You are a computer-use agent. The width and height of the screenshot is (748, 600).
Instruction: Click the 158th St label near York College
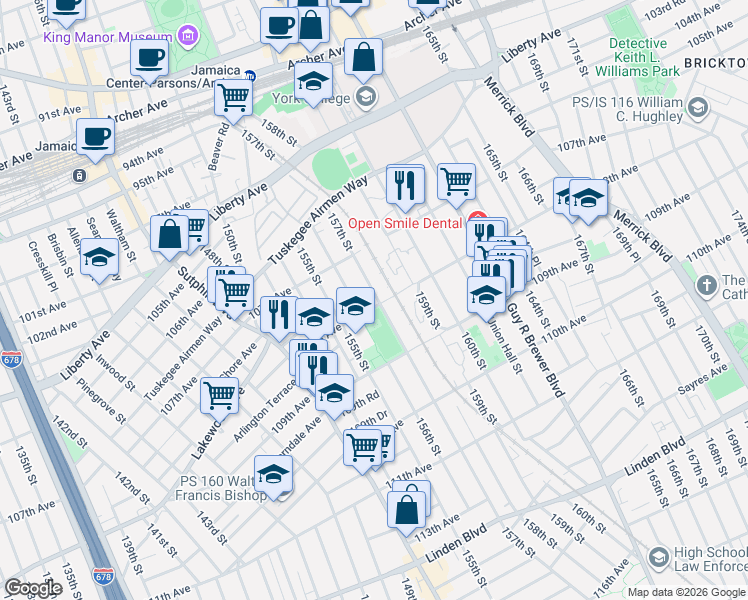click(x=279, y=132)
